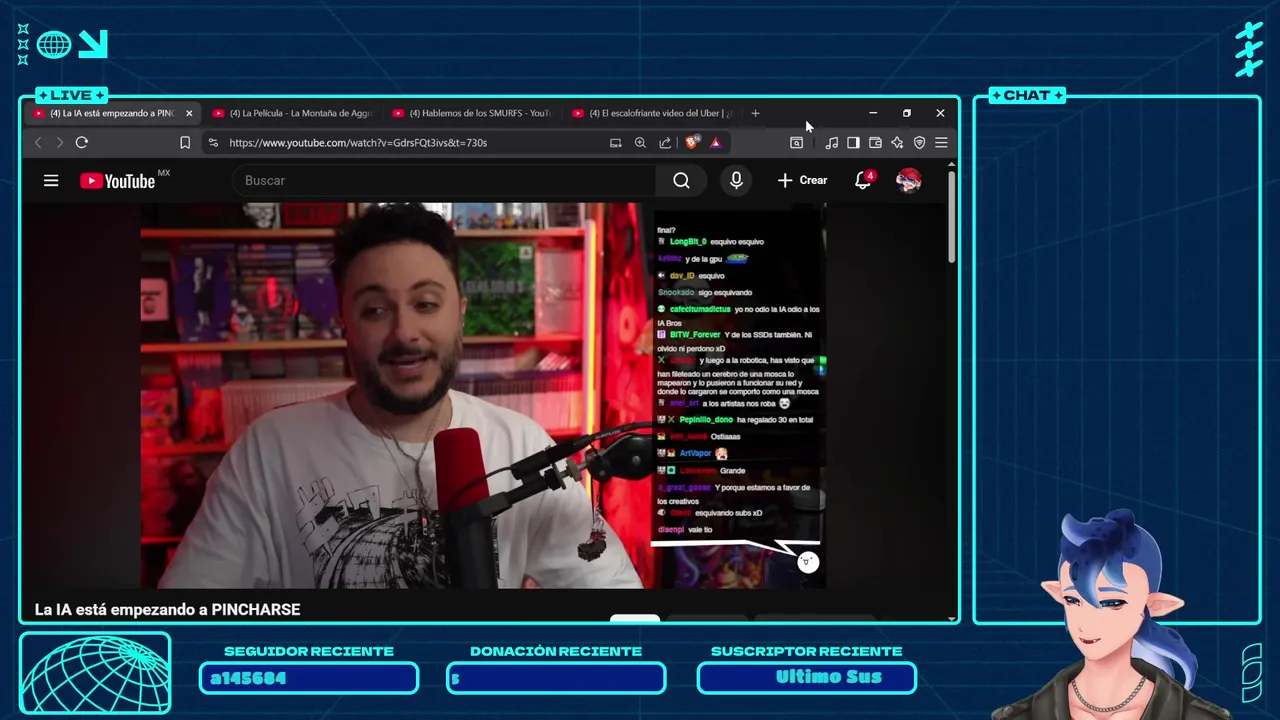The height and width of the screenshot is (720, 1280).
Task: Click recent follower name 'a145684'
Action: click(248, 678)
